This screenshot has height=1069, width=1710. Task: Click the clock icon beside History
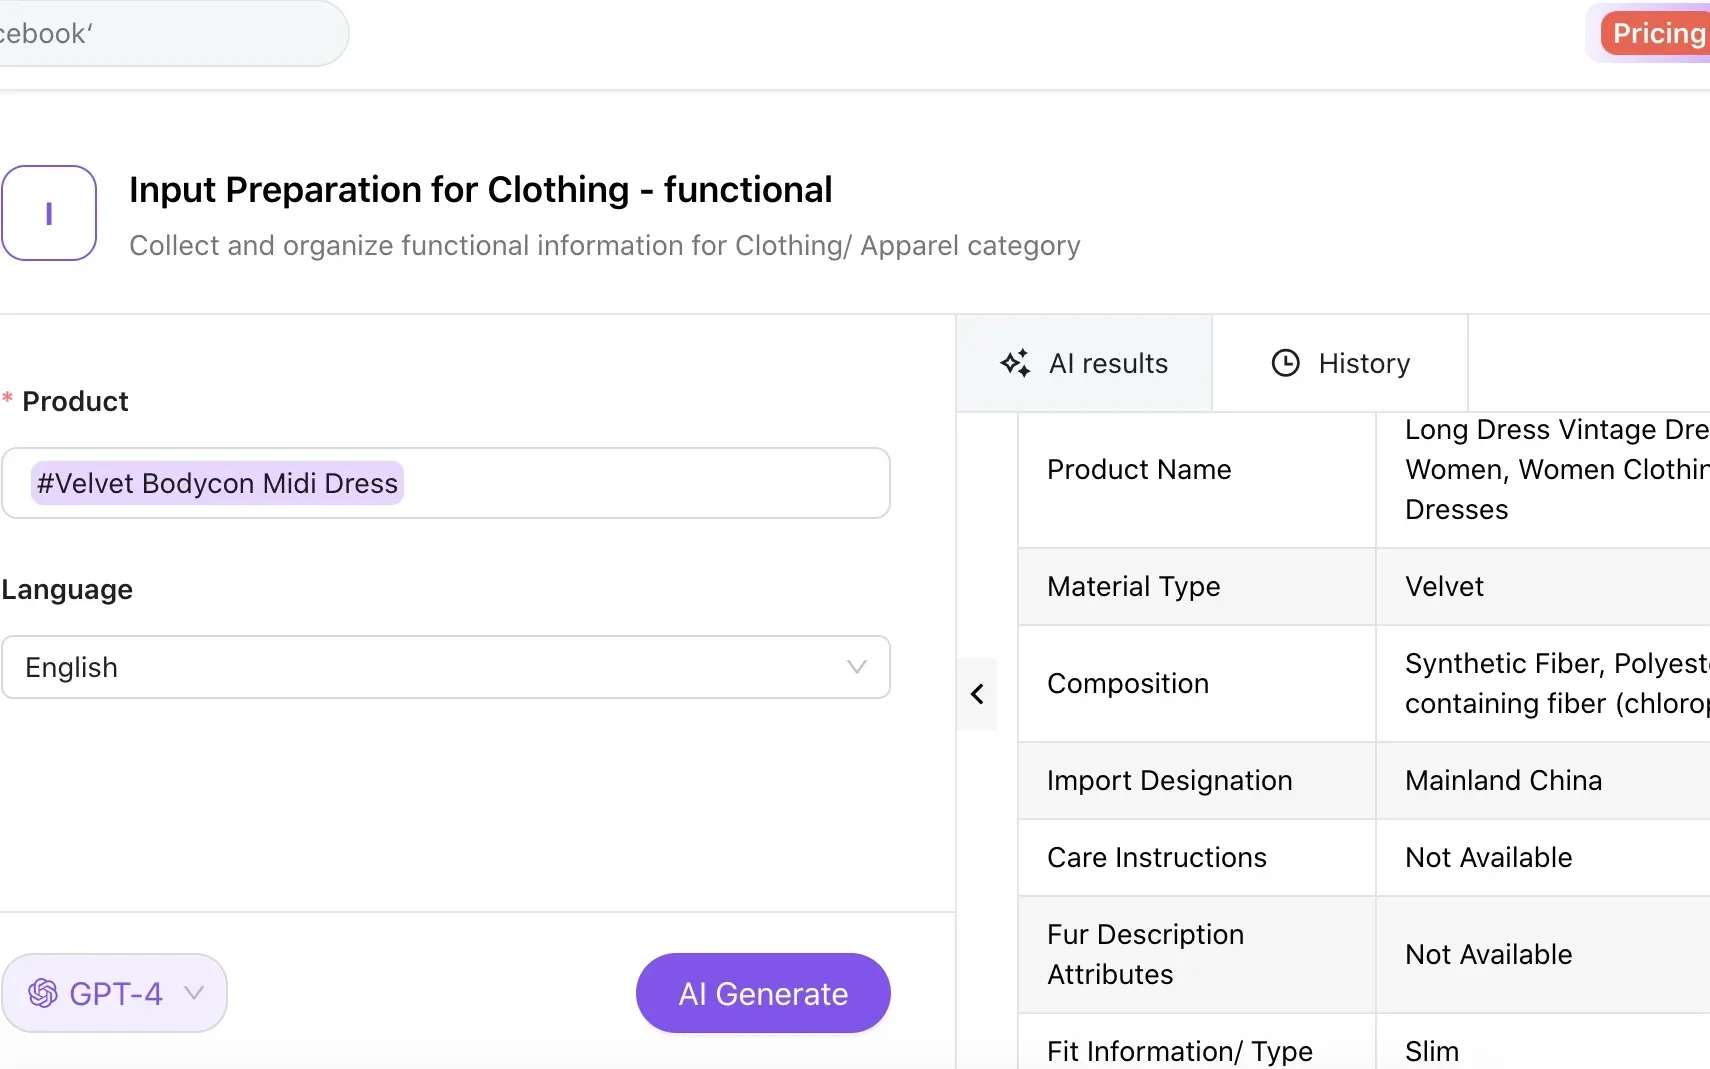click(x=1284, y=363)
